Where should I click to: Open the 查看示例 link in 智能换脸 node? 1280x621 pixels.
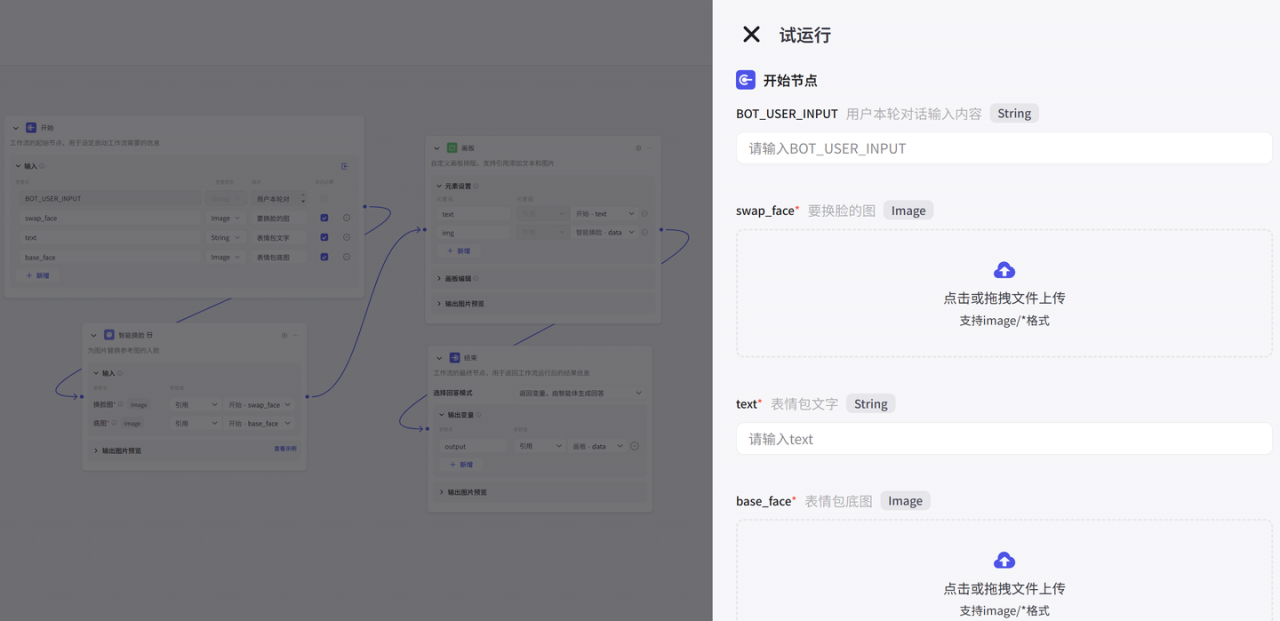click(x=285, y=449)
